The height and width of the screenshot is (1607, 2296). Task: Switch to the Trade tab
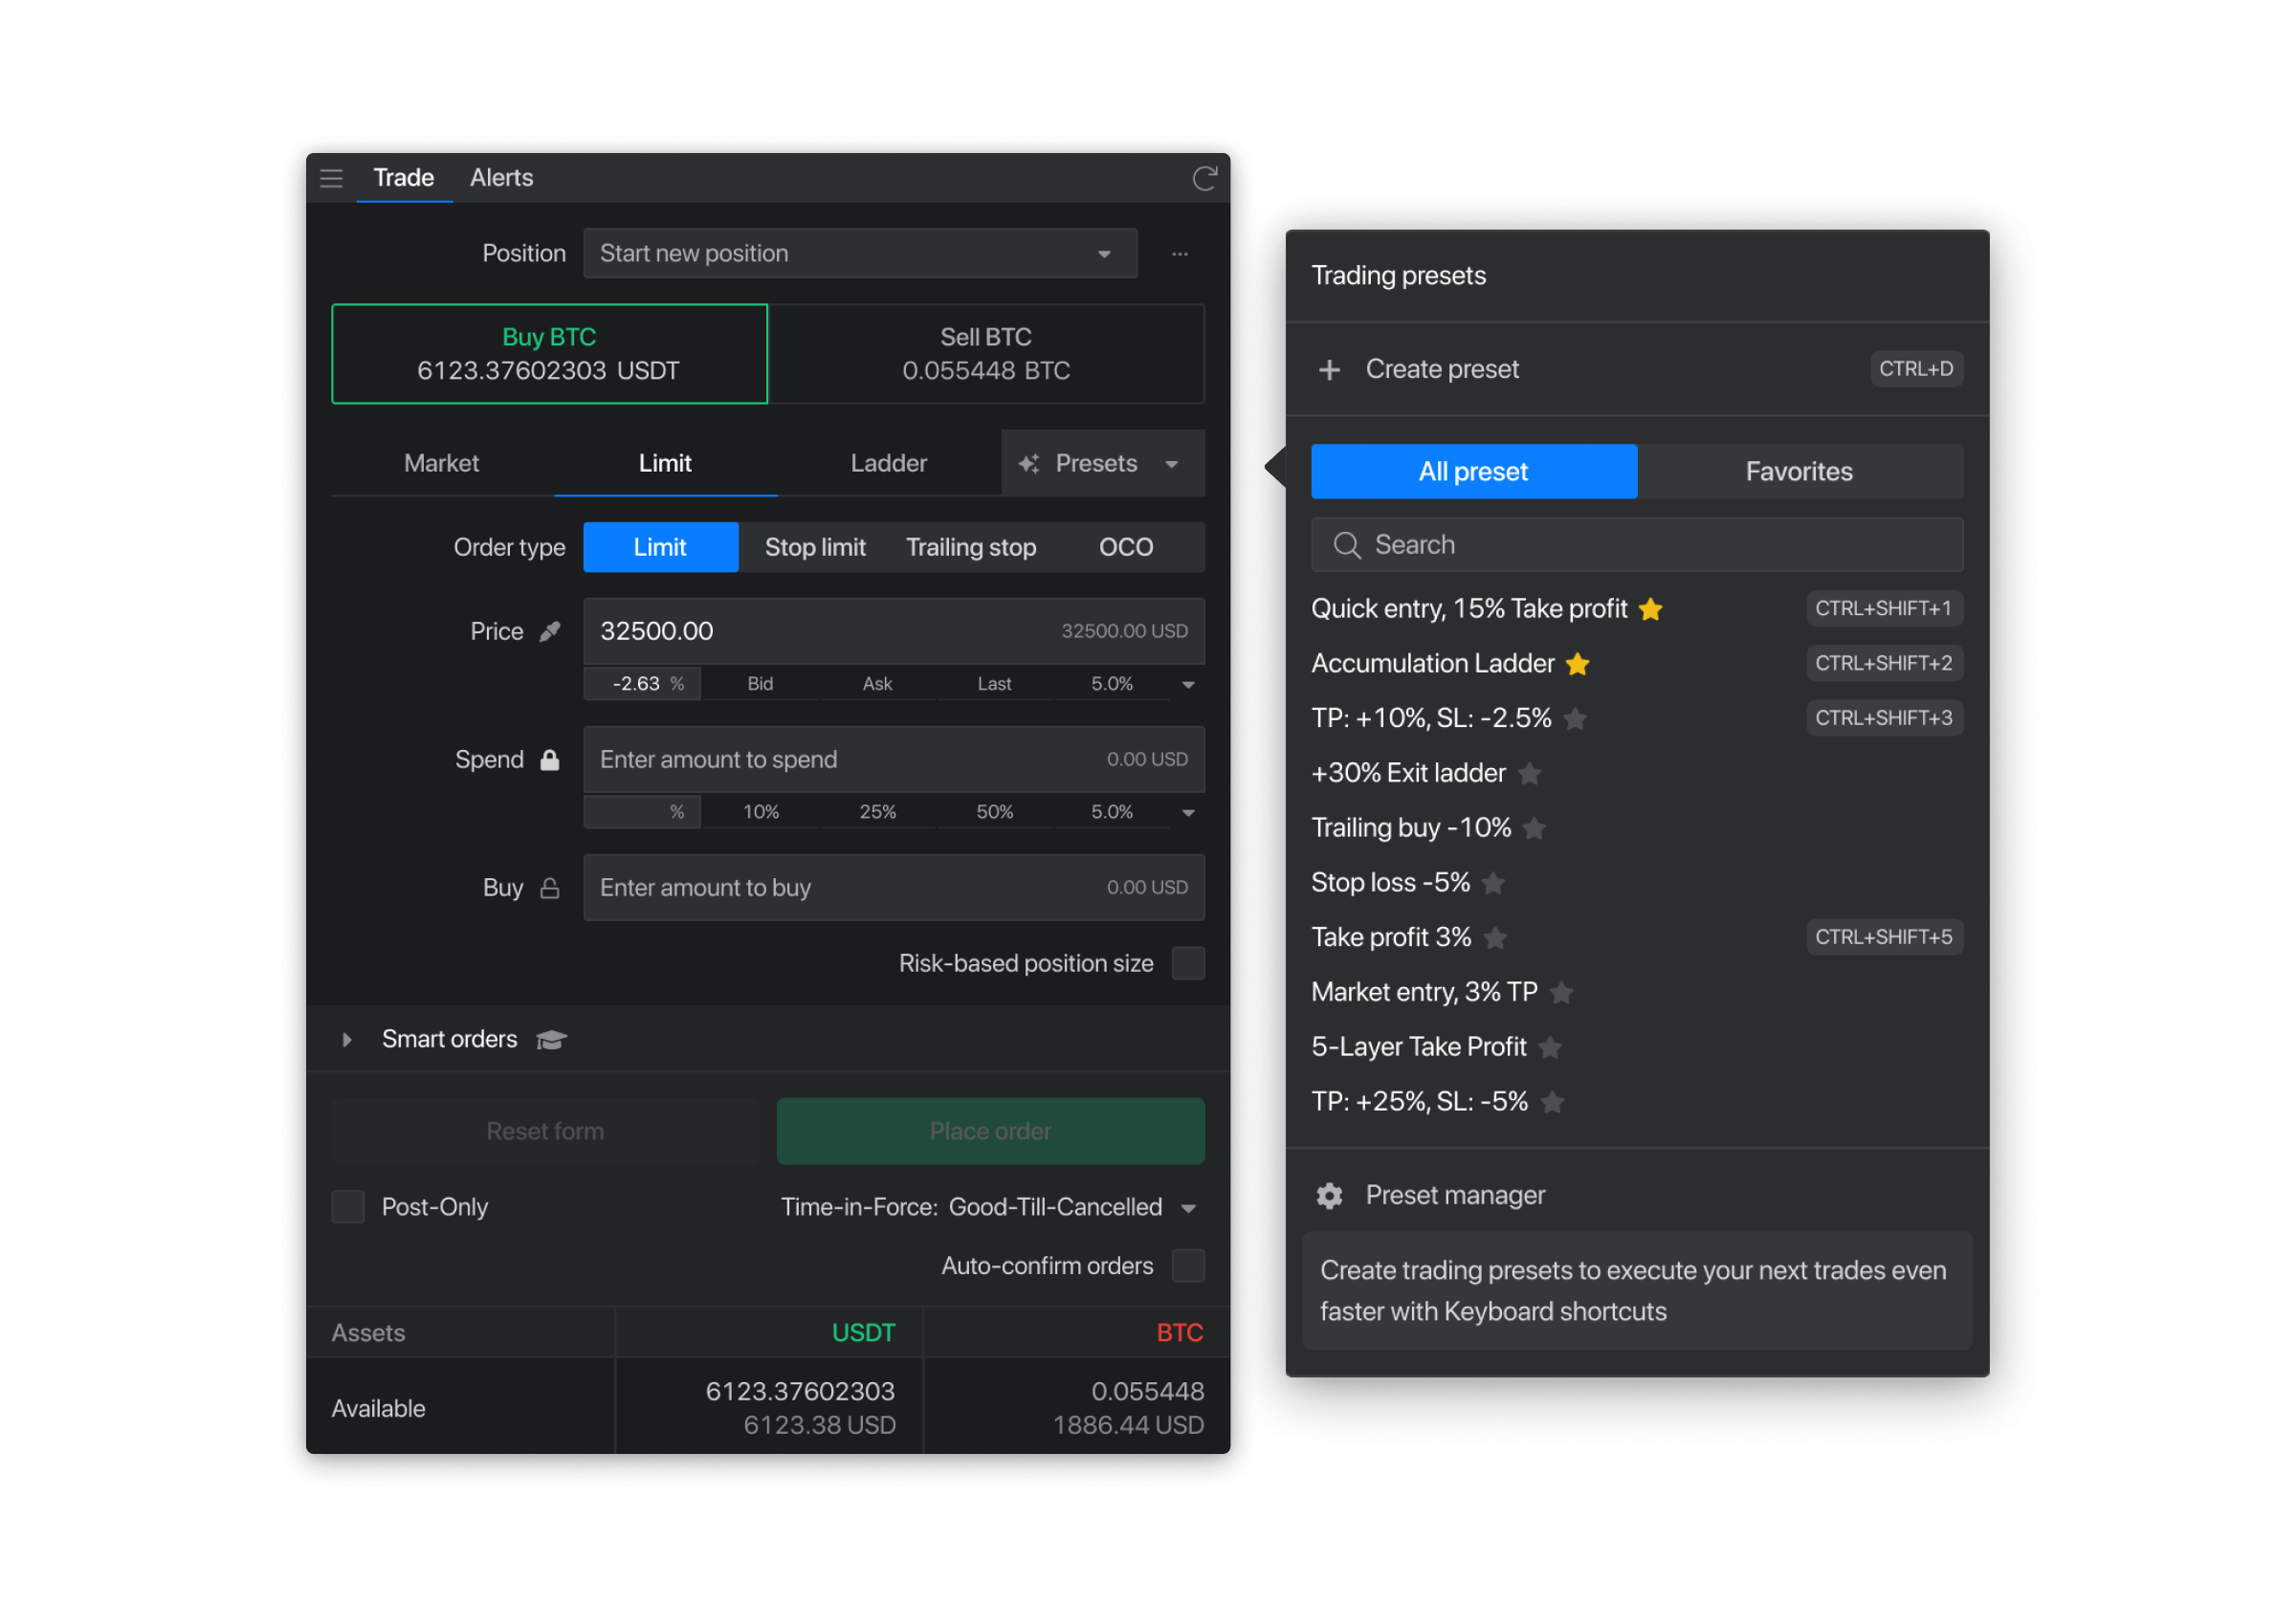(404, 178)
